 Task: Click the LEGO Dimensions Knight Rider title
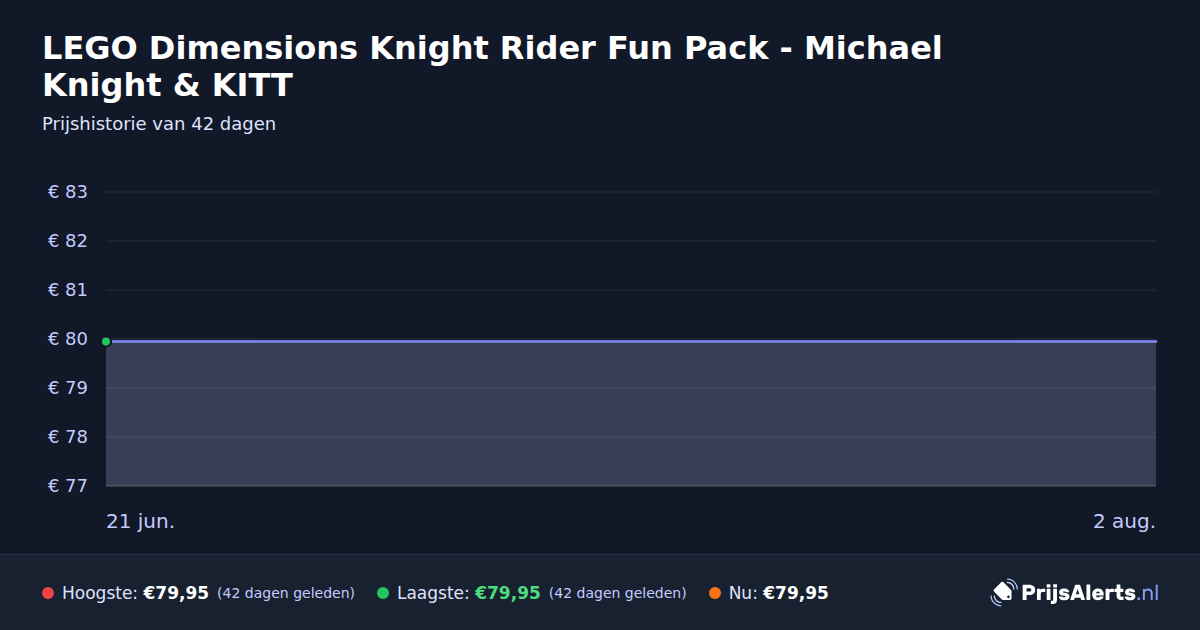click(492, 66)
